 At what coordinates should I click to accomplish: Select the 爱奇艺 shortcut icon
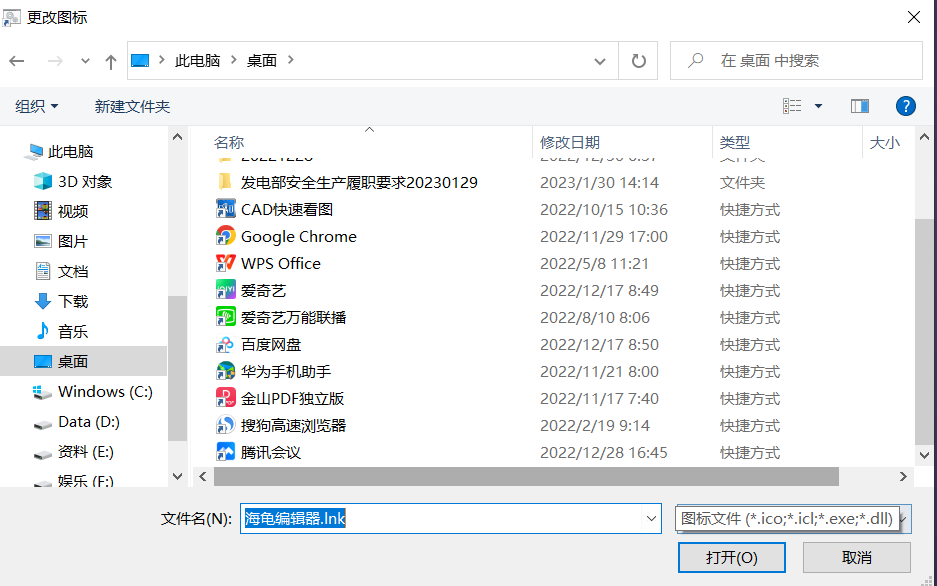pos(225,290)
